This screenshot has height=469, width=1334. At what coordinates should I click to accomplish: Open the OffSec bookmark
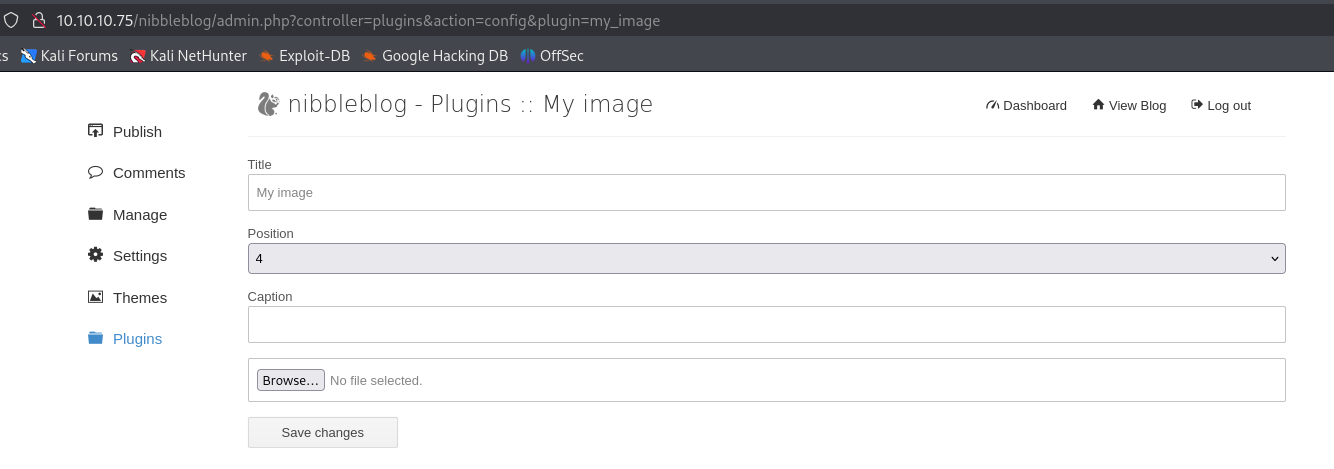[x=552, y=56]
